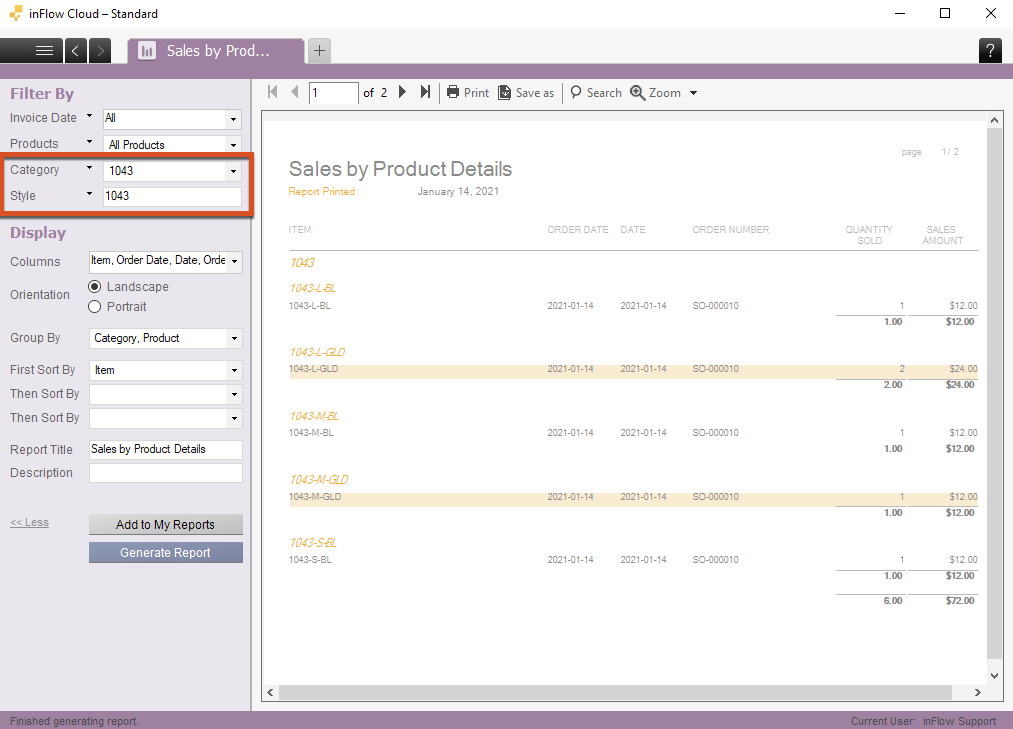Image resolution: width=1013 pixels, height=729 pixels.
Task: Jump to first report page
Action: click(x=273, y=92)
